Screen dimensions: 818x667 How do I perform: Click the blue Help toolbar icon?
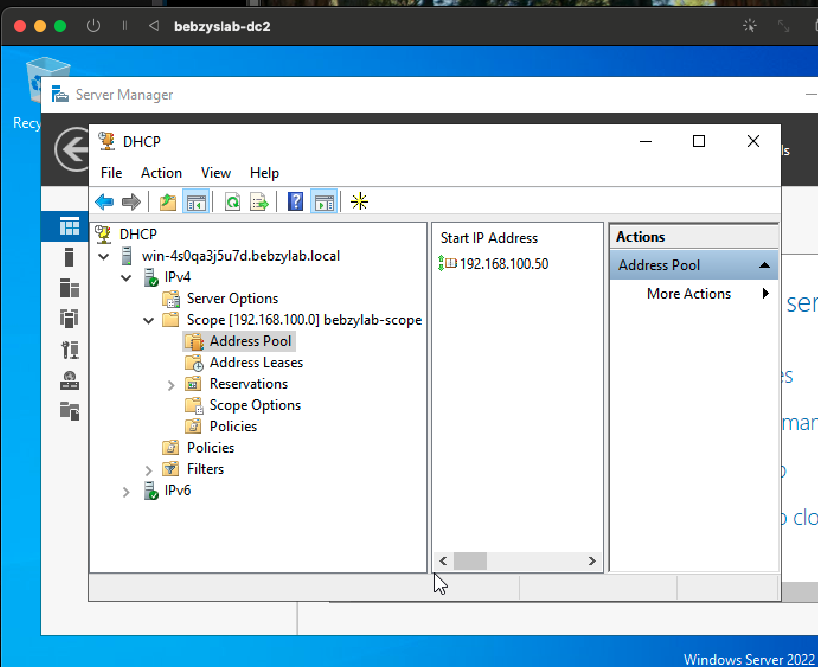(x=295, y=201)
